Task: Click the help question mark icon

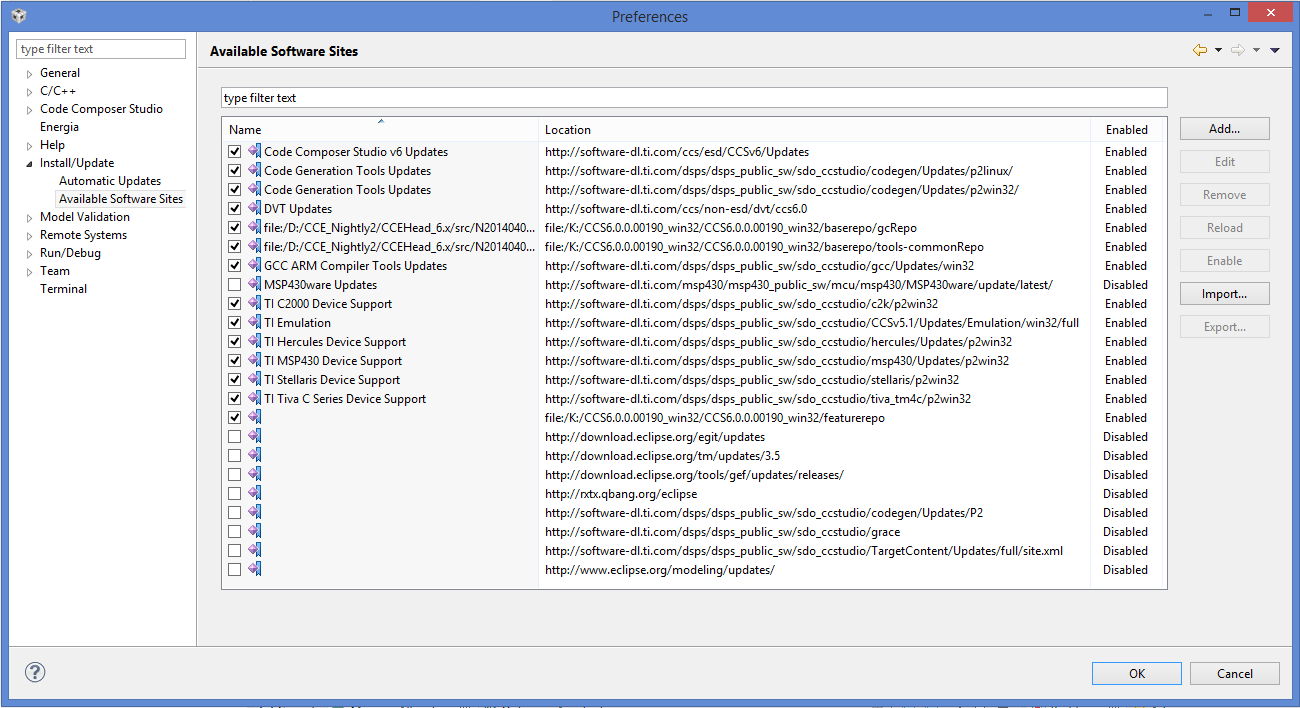Action: click(35, 672)
